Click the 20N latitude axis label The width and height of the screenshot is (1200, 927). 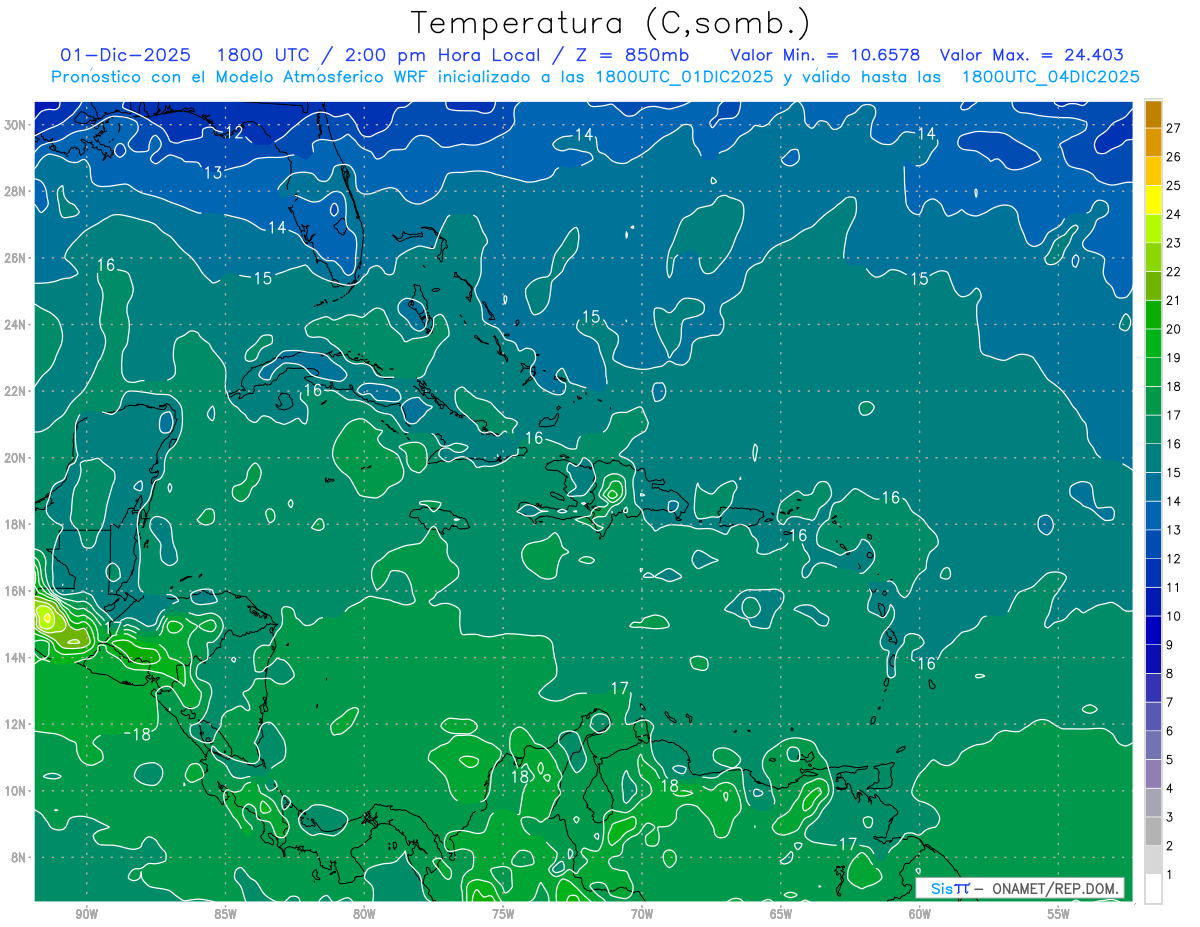(16, 458)
